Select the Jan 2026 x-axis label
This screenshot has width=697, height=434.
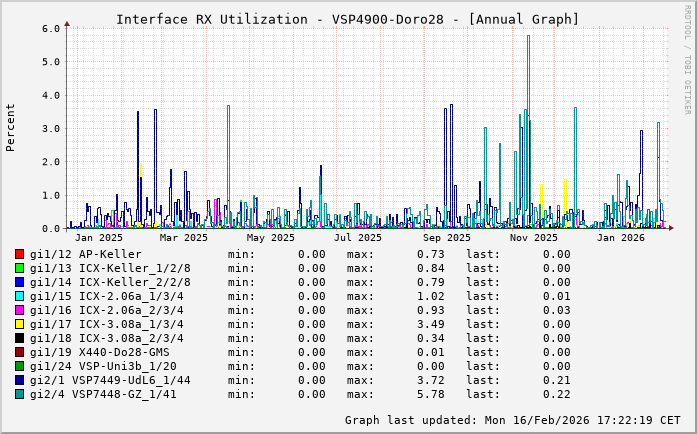(x=620, y=237)
